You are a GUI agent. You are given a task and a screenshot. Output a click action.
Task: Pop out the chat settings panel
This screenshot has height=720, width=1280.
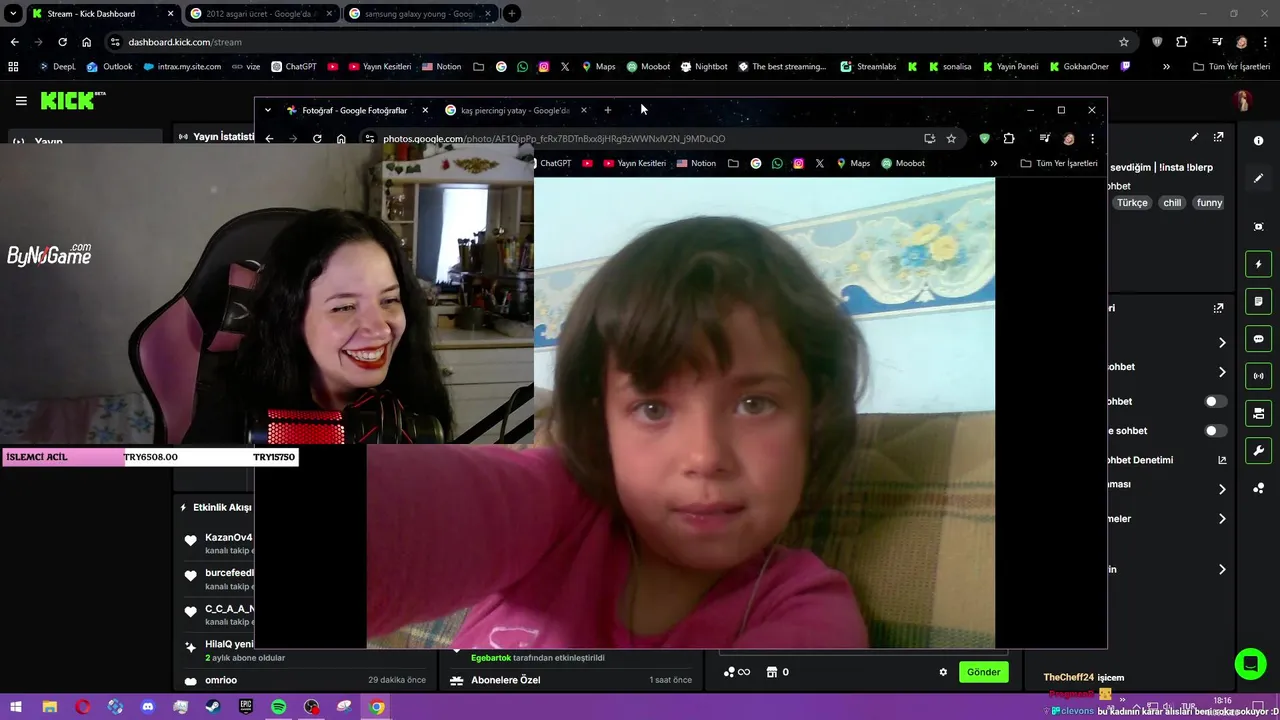(1219, 308)
